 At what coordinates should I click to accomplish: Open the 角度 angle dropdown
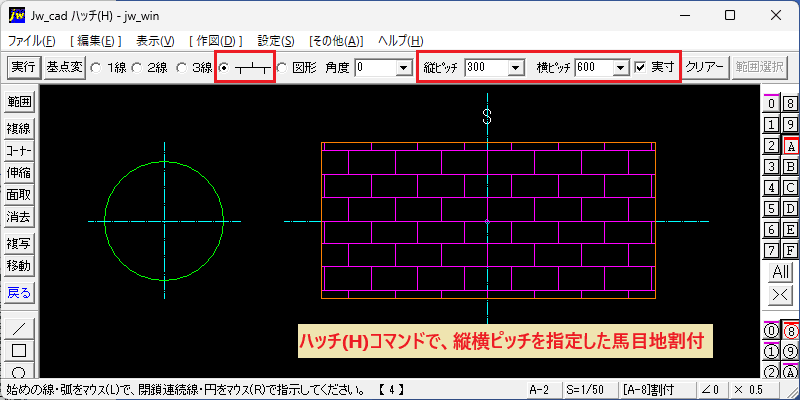404,67
